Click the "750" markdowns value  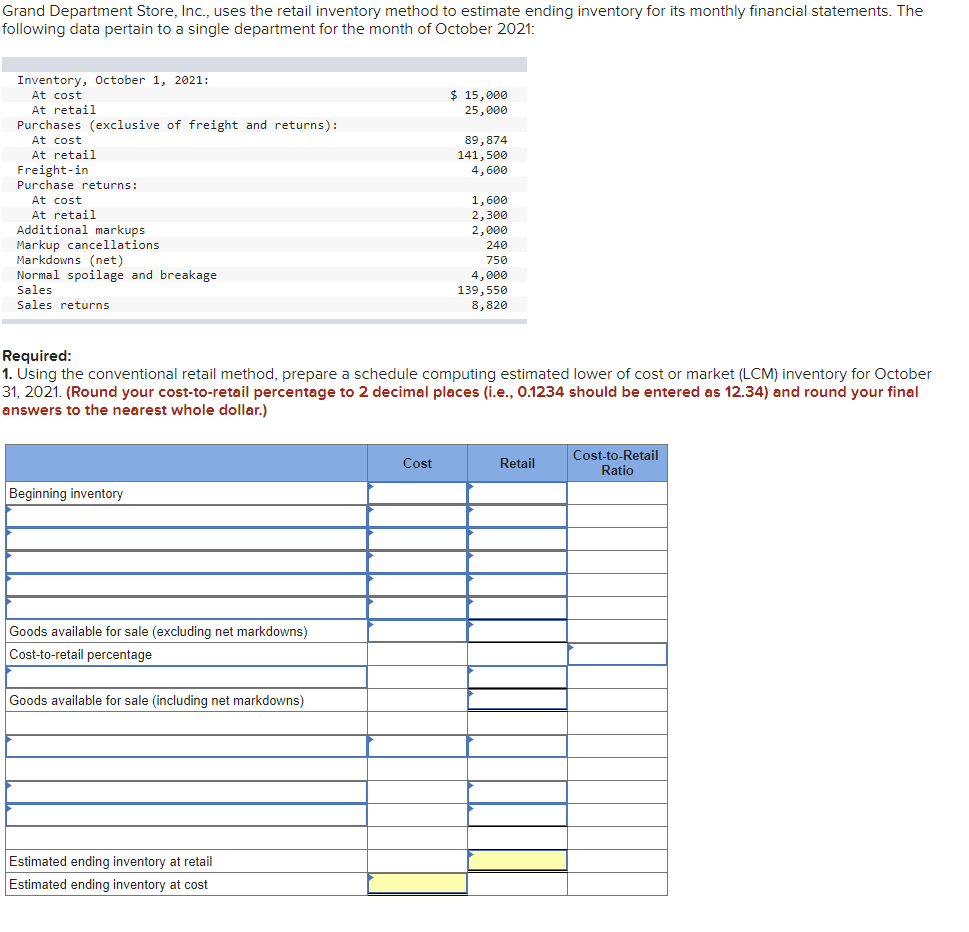(497, 260)
